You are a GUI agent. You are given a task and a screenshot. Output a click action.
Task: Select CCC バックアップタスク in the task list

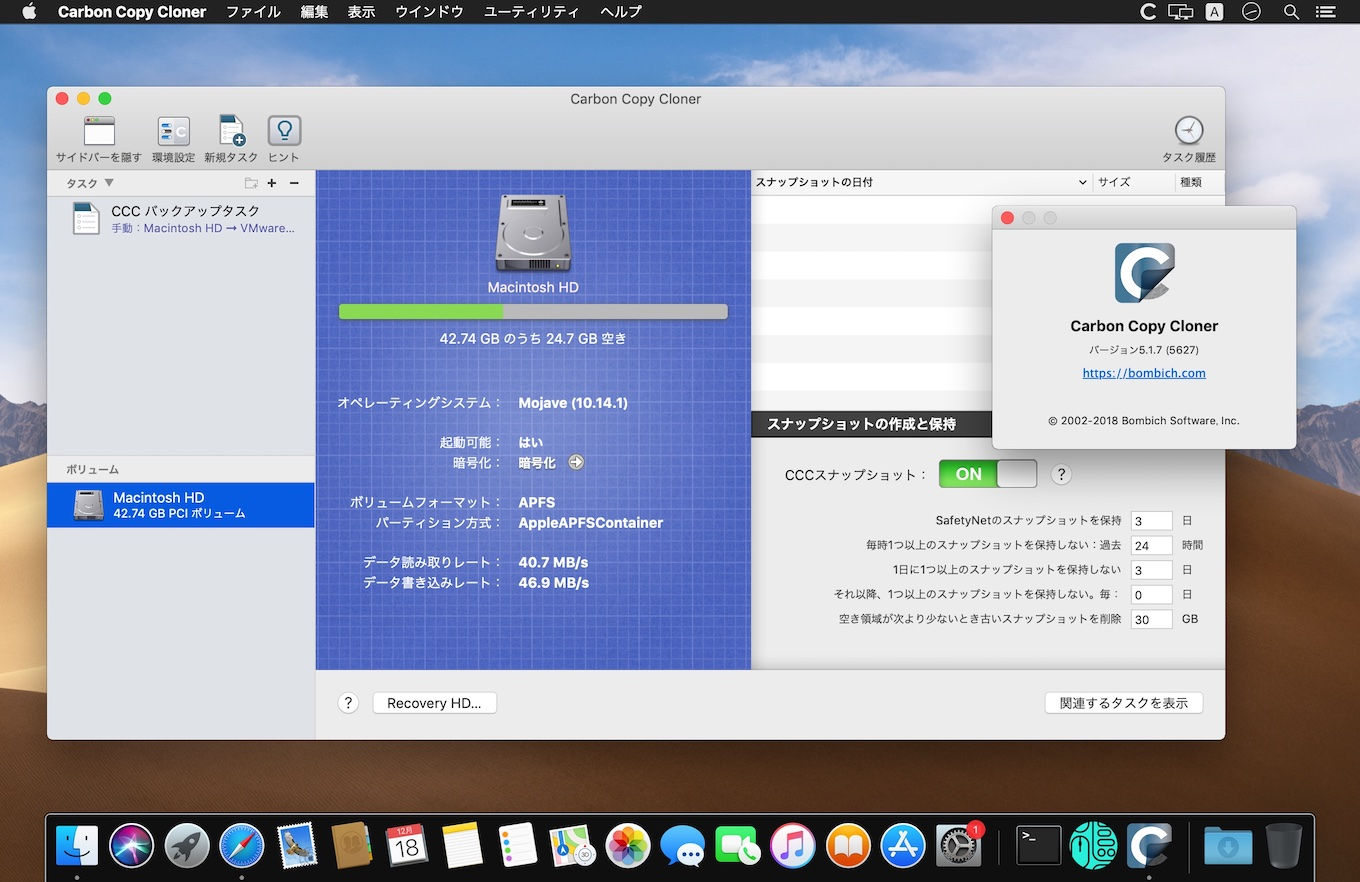tap(180, 218)
